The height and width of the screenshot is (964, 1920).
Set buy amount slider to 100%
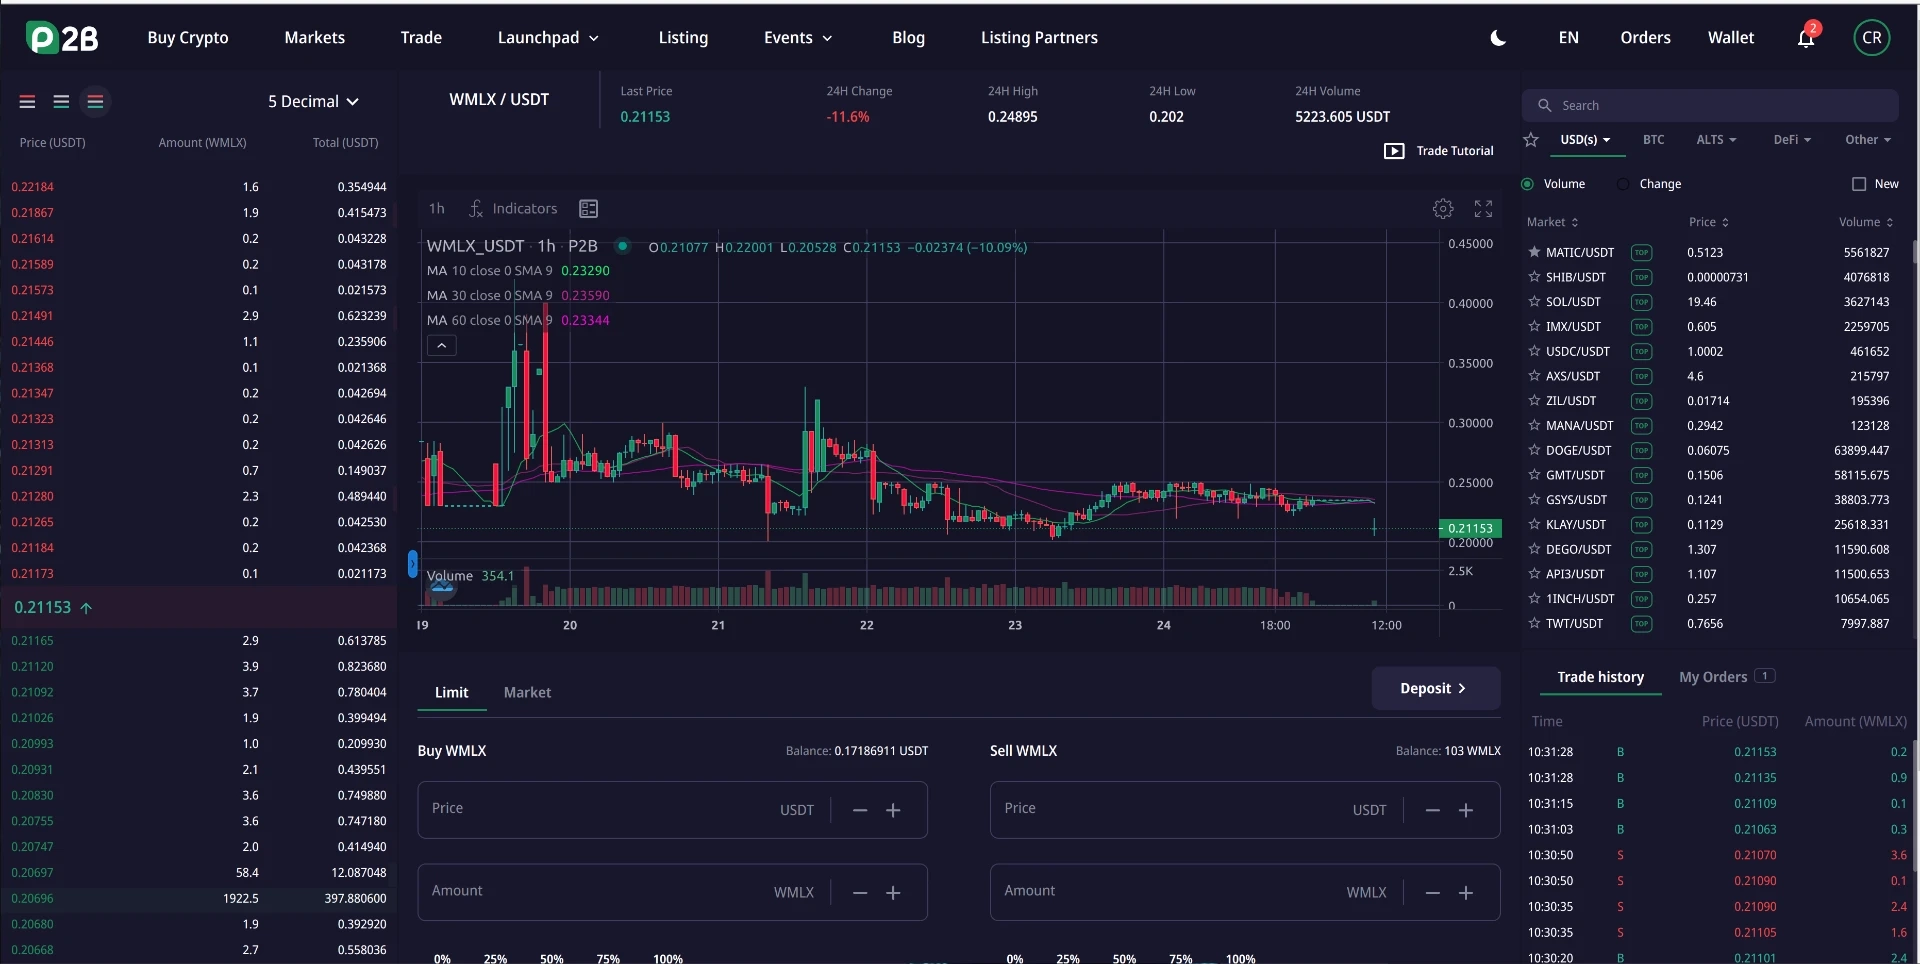(x=668, y=958)
